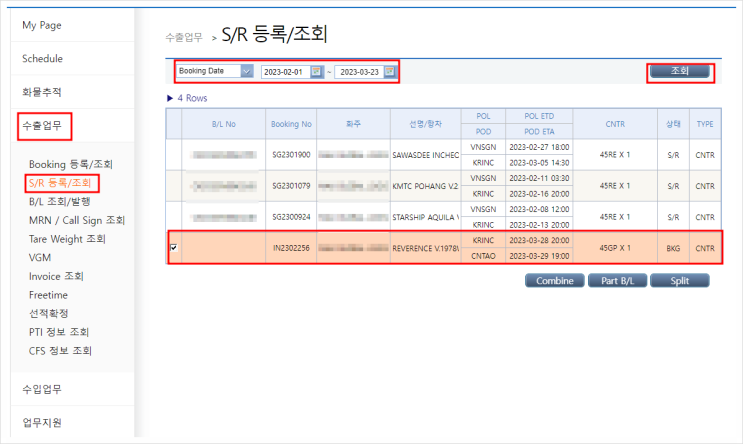Image resolution: width=743 pixels, height=444 pixels.
Task: Select booking number SG2300924
Action: coord(291,217)
